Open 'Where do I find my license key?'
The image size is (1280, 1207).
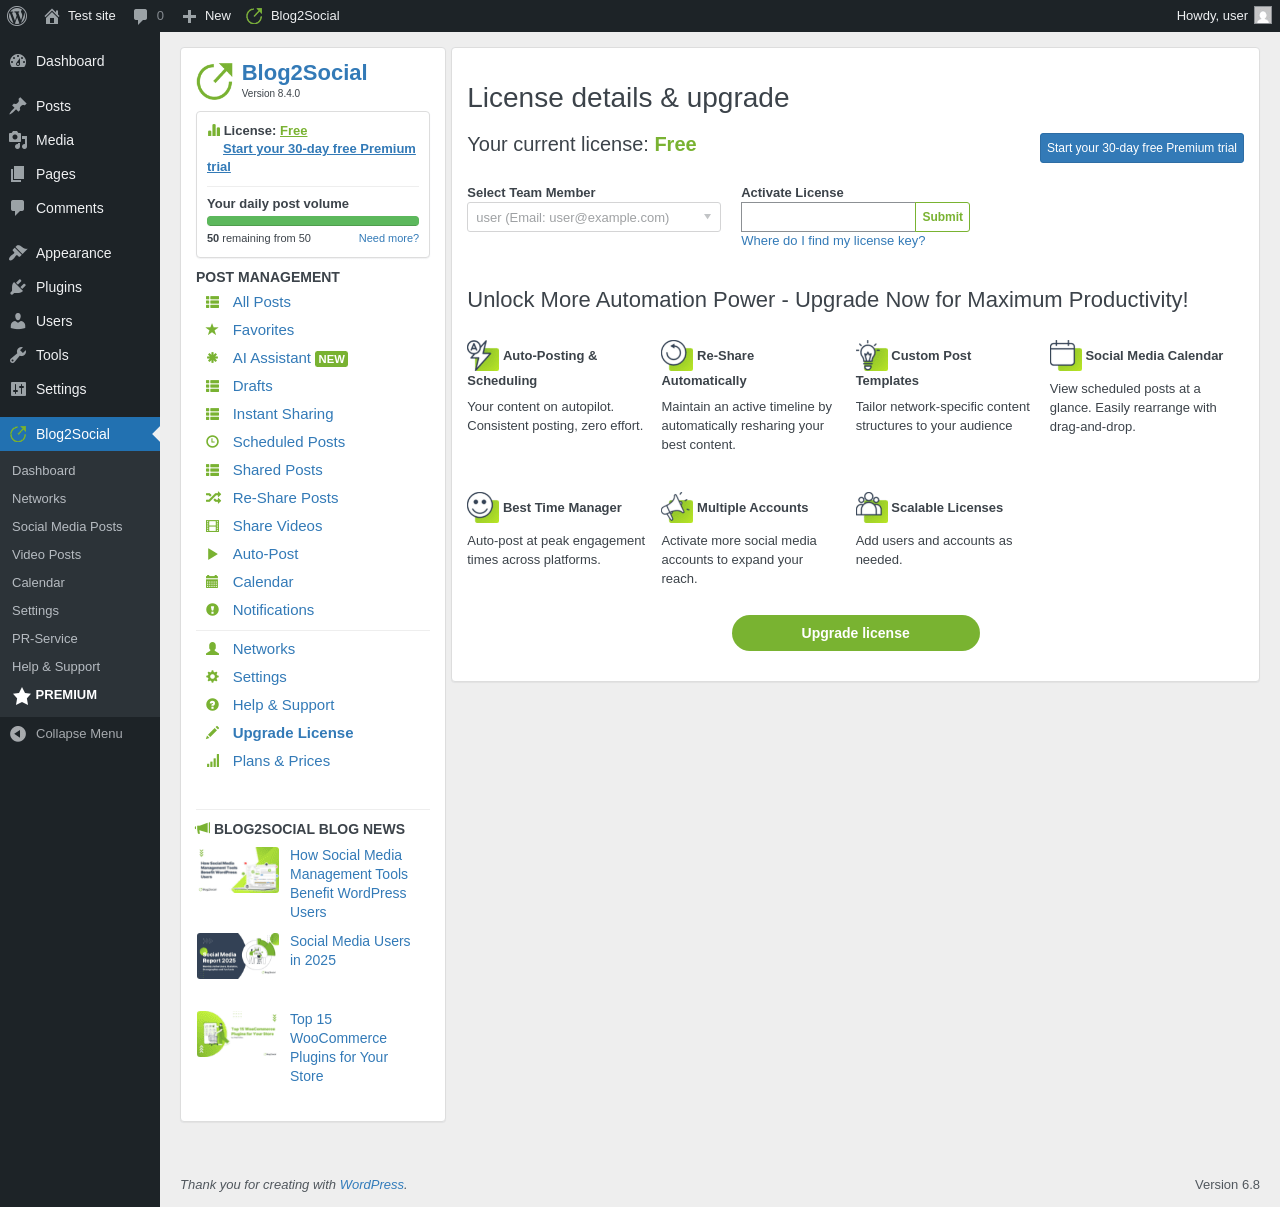833,241
